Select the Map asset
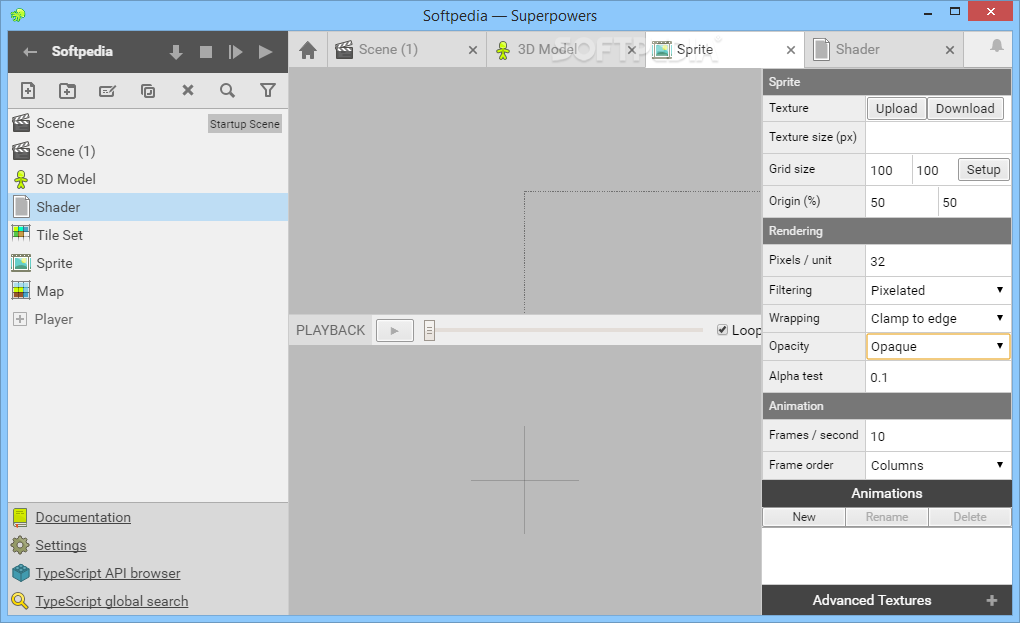Viewport: 1020px width, 623px height. tap(148, 291)
